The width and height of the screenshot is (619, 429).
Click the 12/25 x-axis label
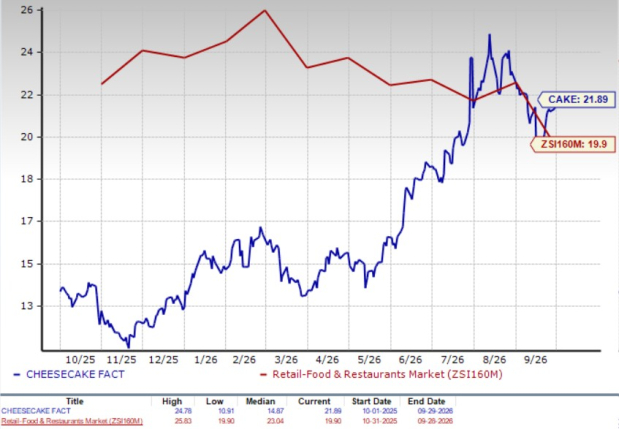coord(163,360)
